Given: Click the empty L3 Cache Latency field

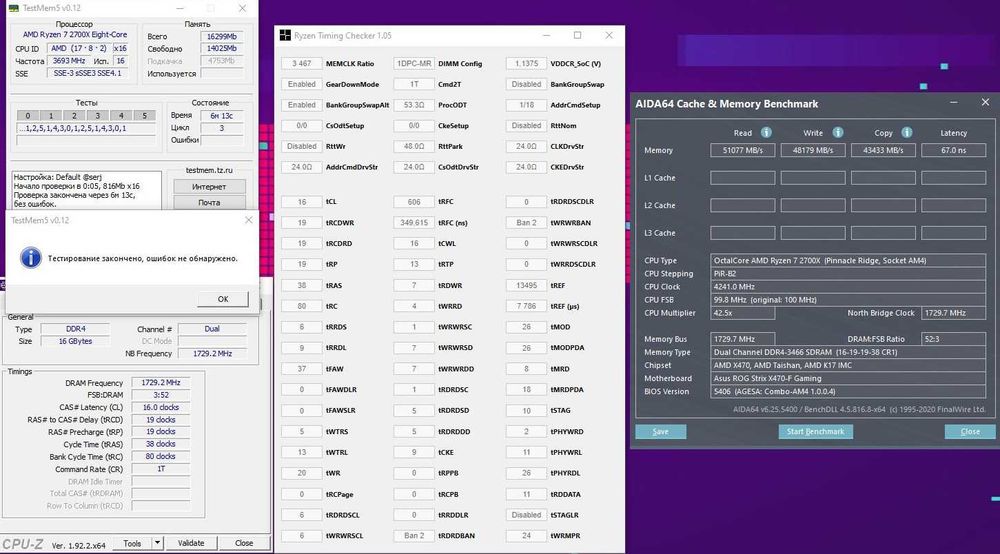Looking at the screenshot, I should pyautogui.click(x=953, y=233).
